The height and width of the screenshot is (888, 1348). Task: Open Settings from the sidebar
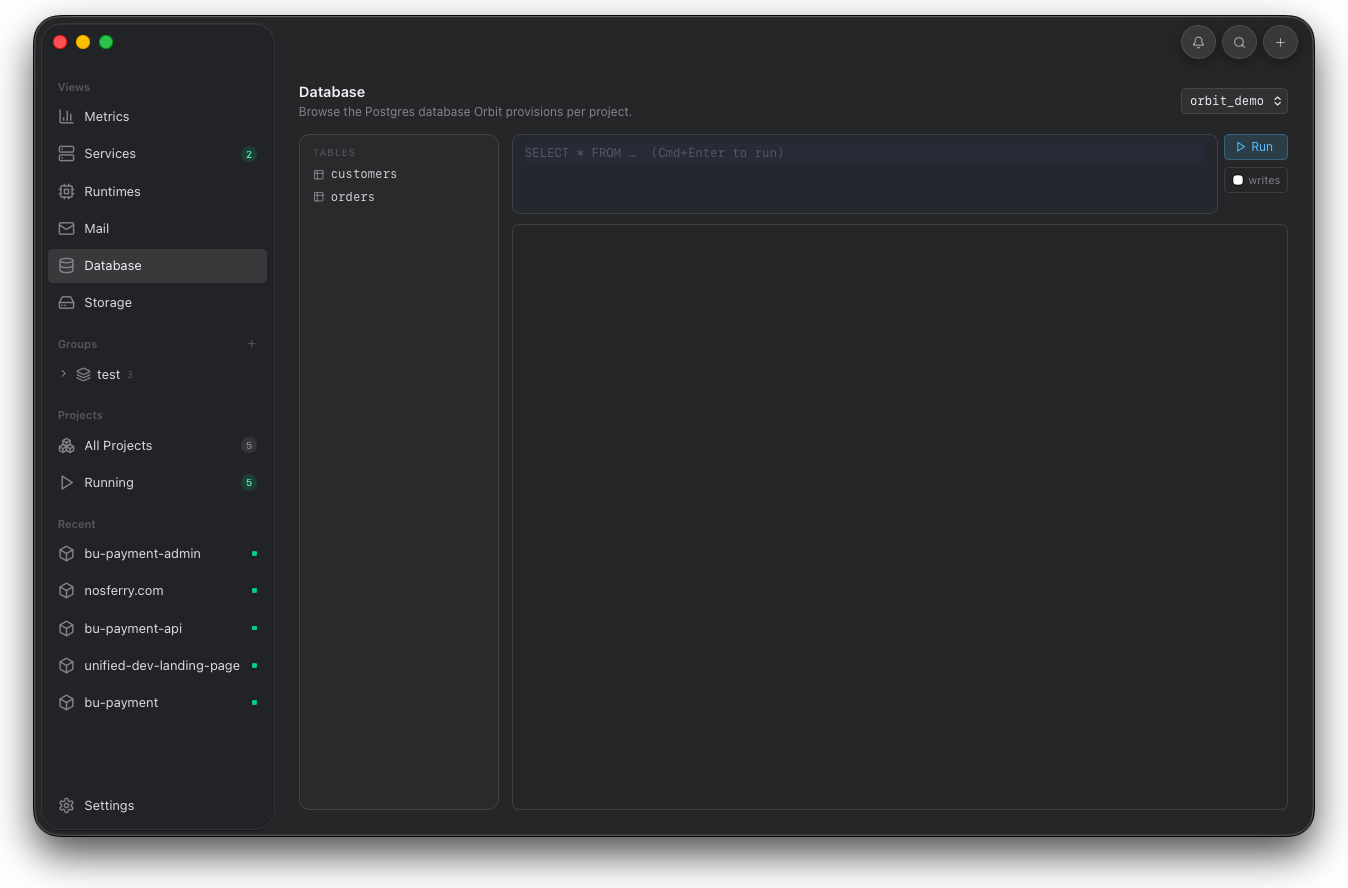pos(157,805)
